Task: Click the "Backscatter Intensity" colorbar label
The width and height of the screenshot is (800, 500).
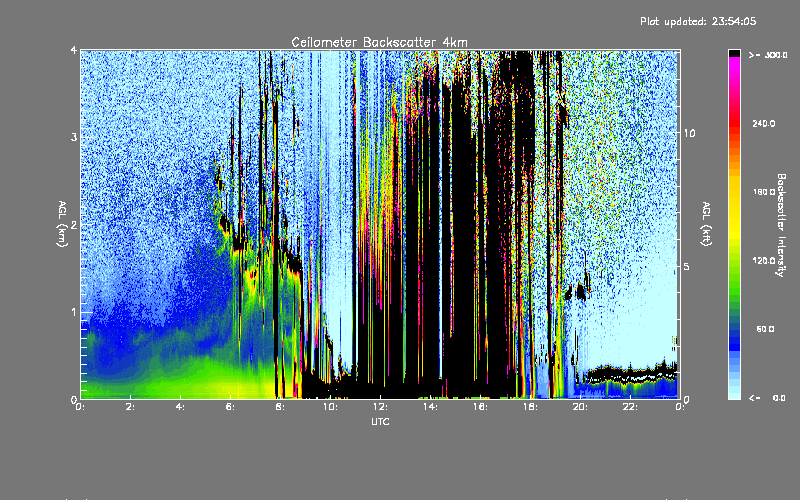Action: point(781,225)
